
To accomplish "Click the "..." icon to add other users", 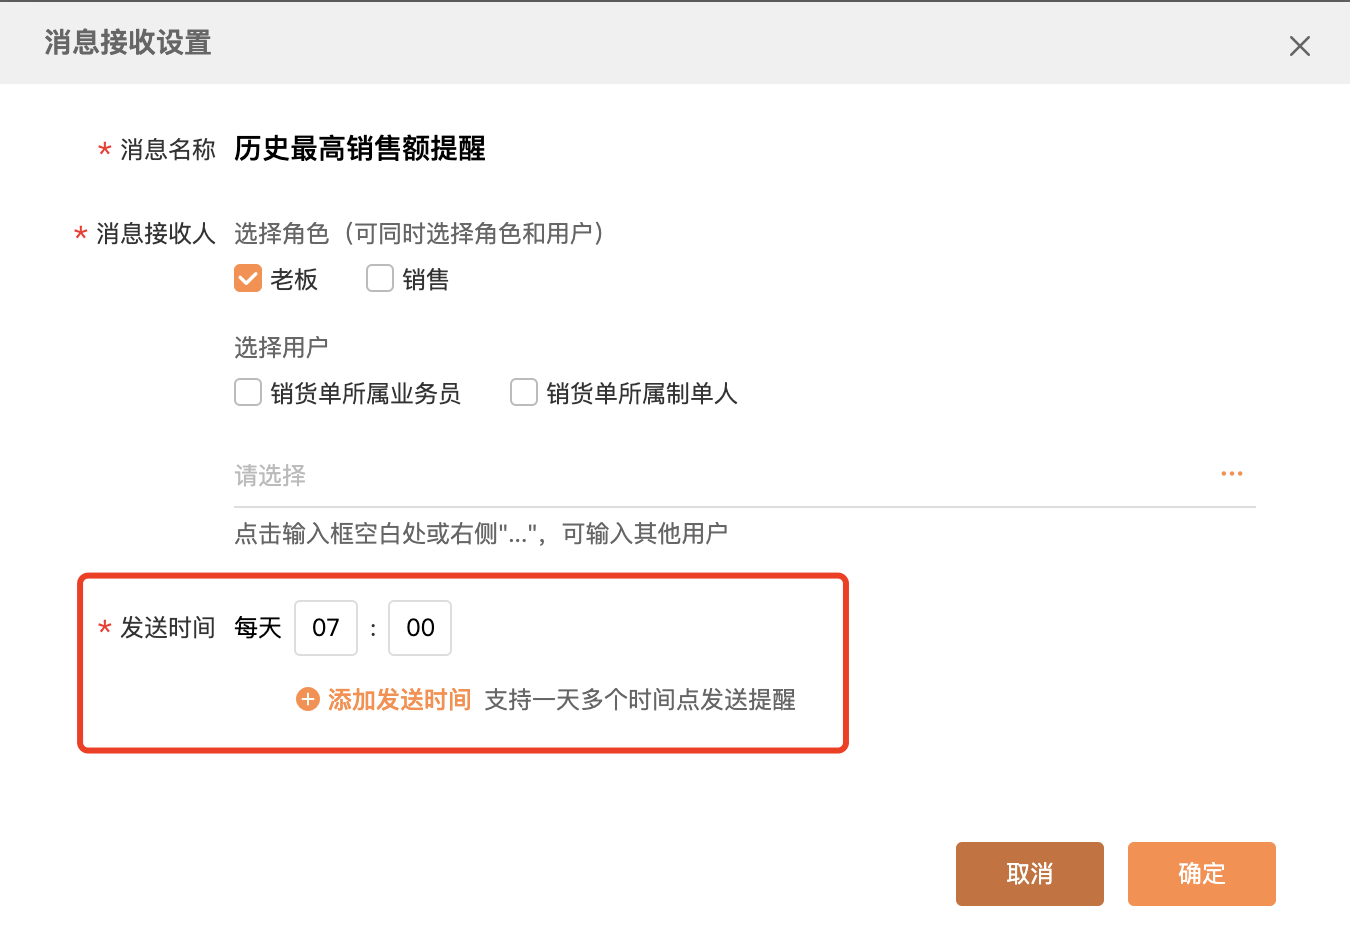I will [1231, 473].
